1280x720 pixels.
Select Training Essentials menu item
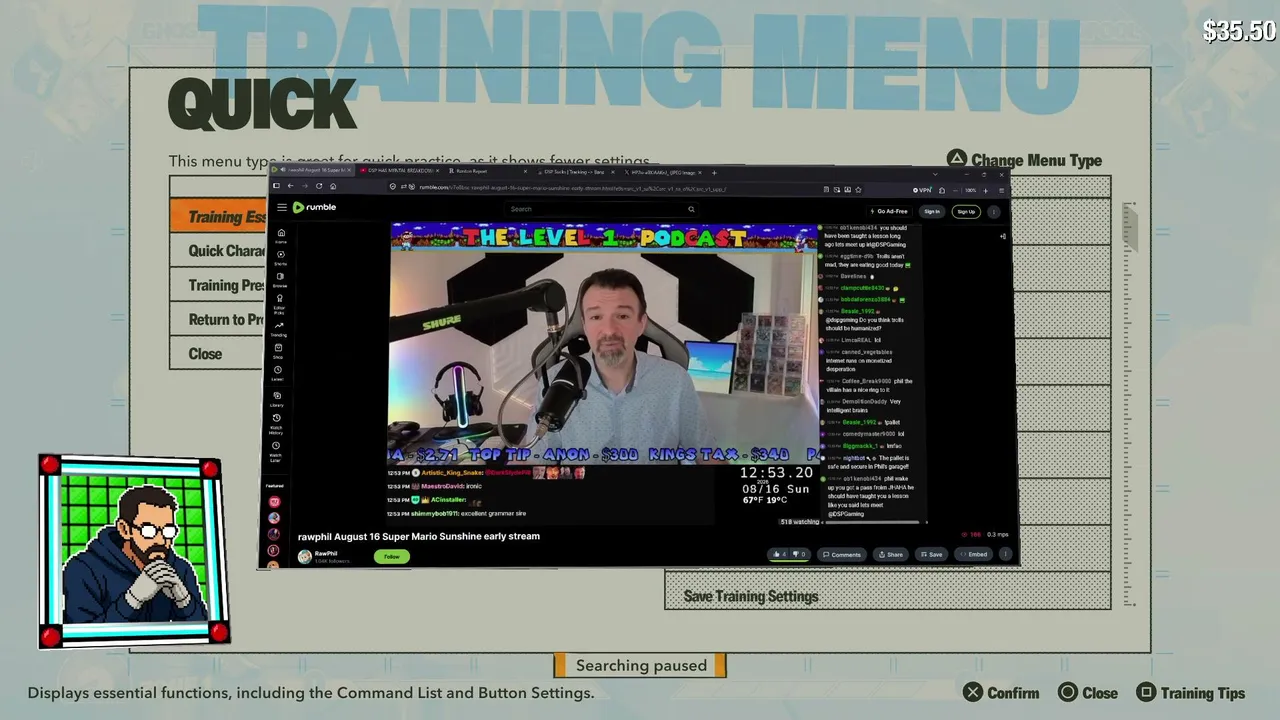(219, 217)
